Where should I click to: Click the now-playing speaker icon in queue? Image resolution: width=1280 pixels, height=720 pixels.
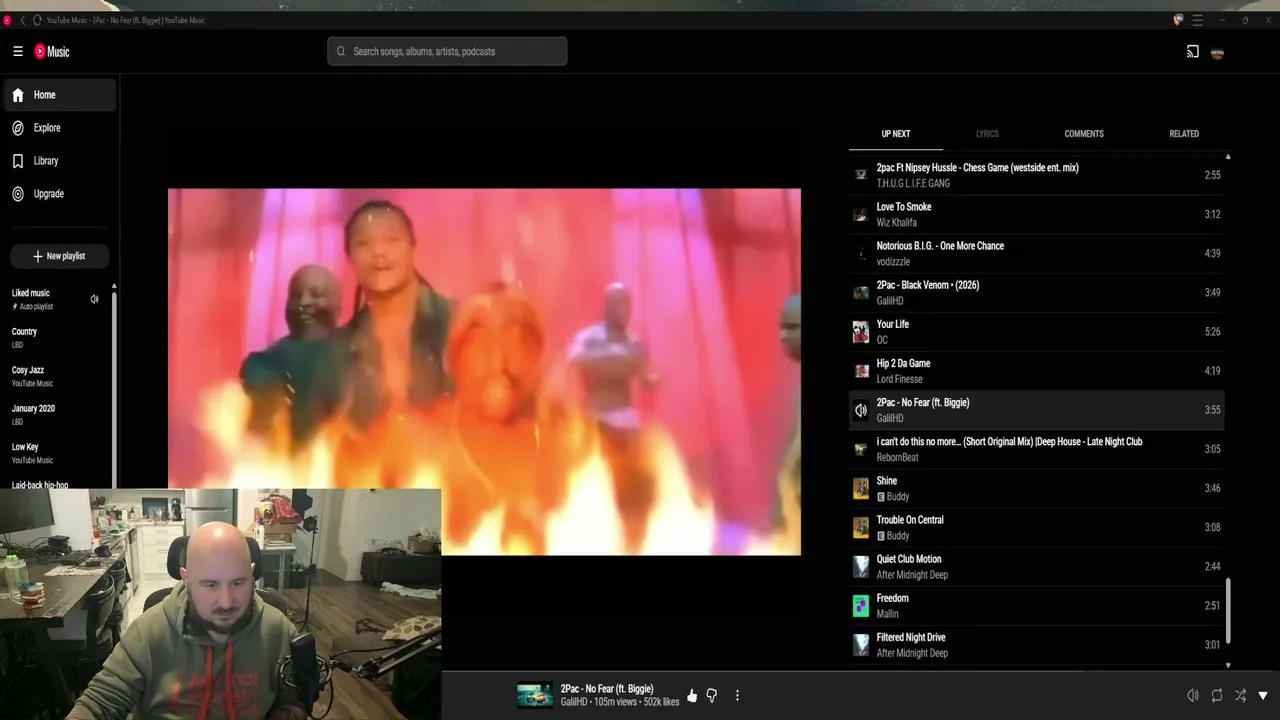pyautogui.click(x=860, y=410)
